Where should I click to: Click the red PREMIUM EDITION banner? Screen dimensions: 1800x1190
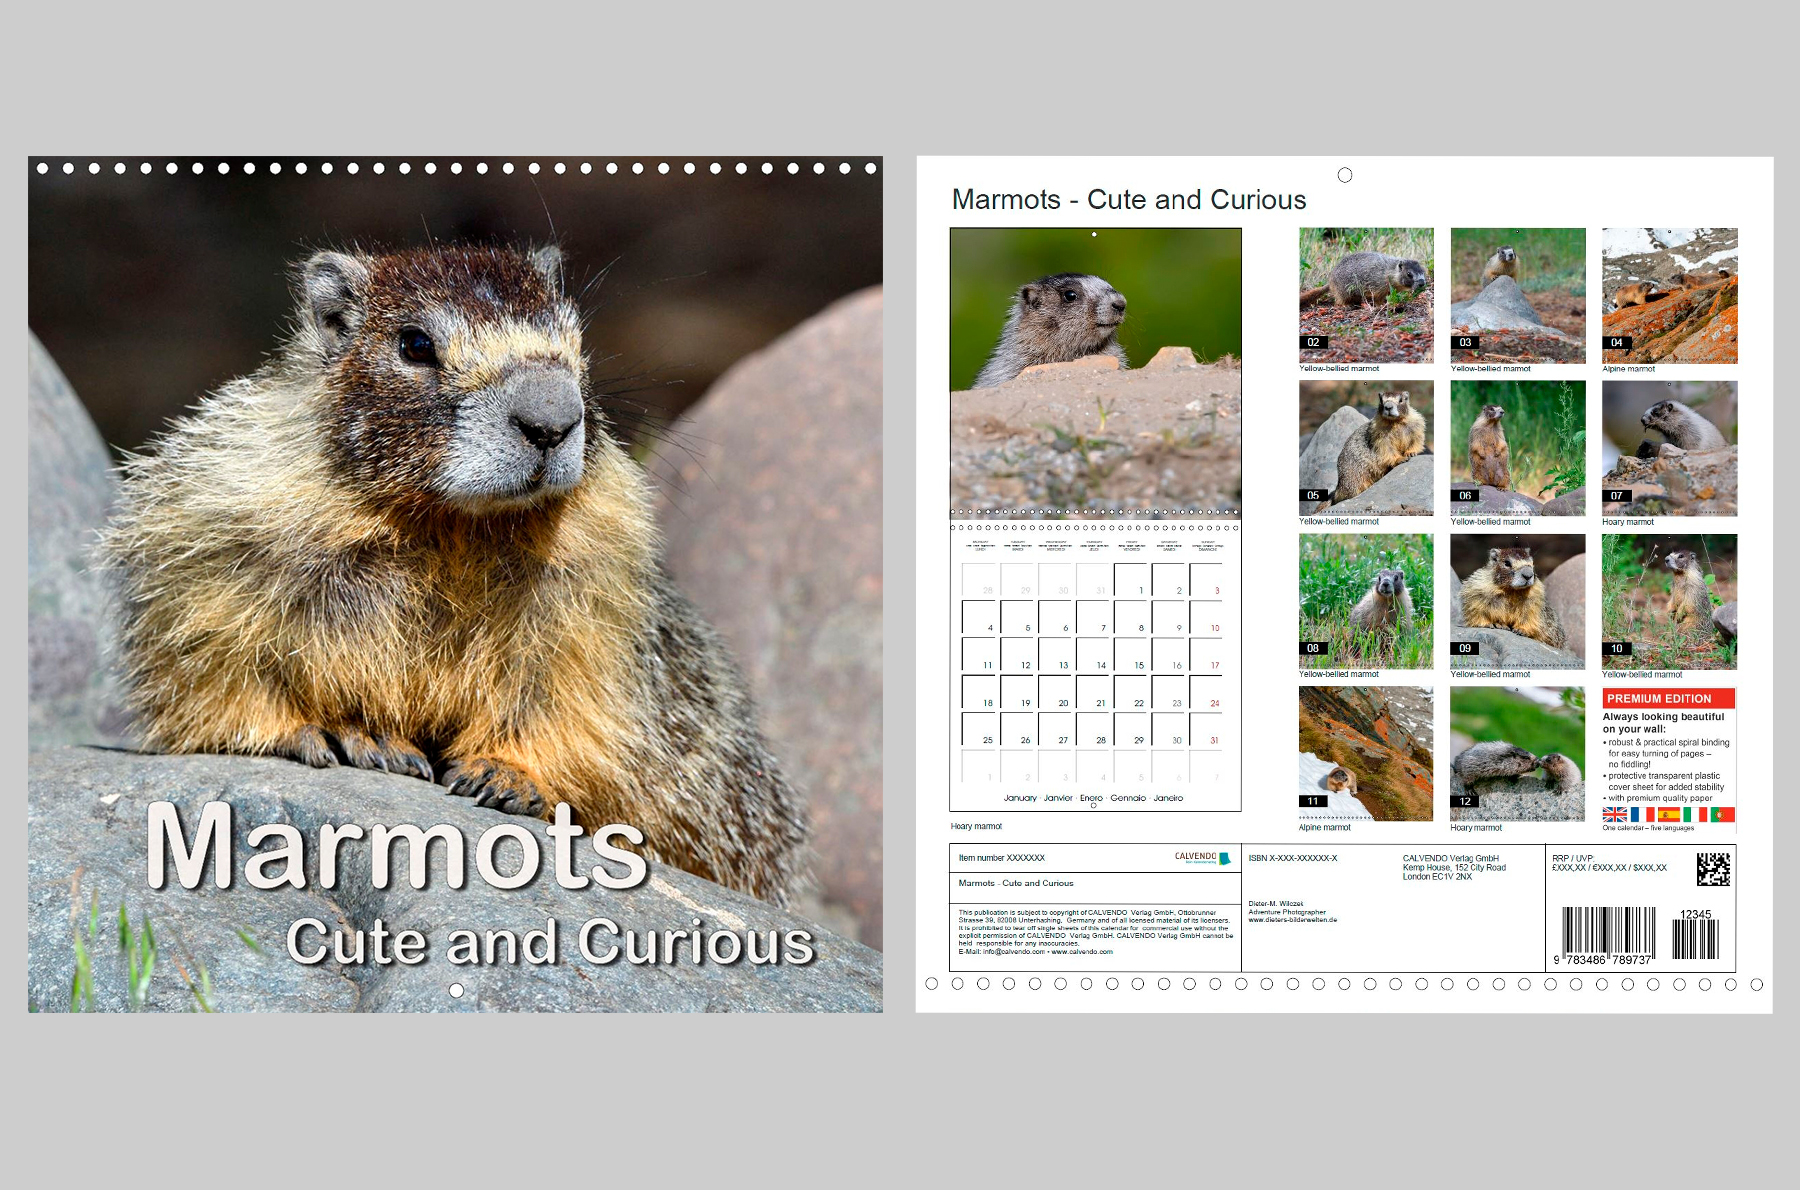tap(1668, 698)
